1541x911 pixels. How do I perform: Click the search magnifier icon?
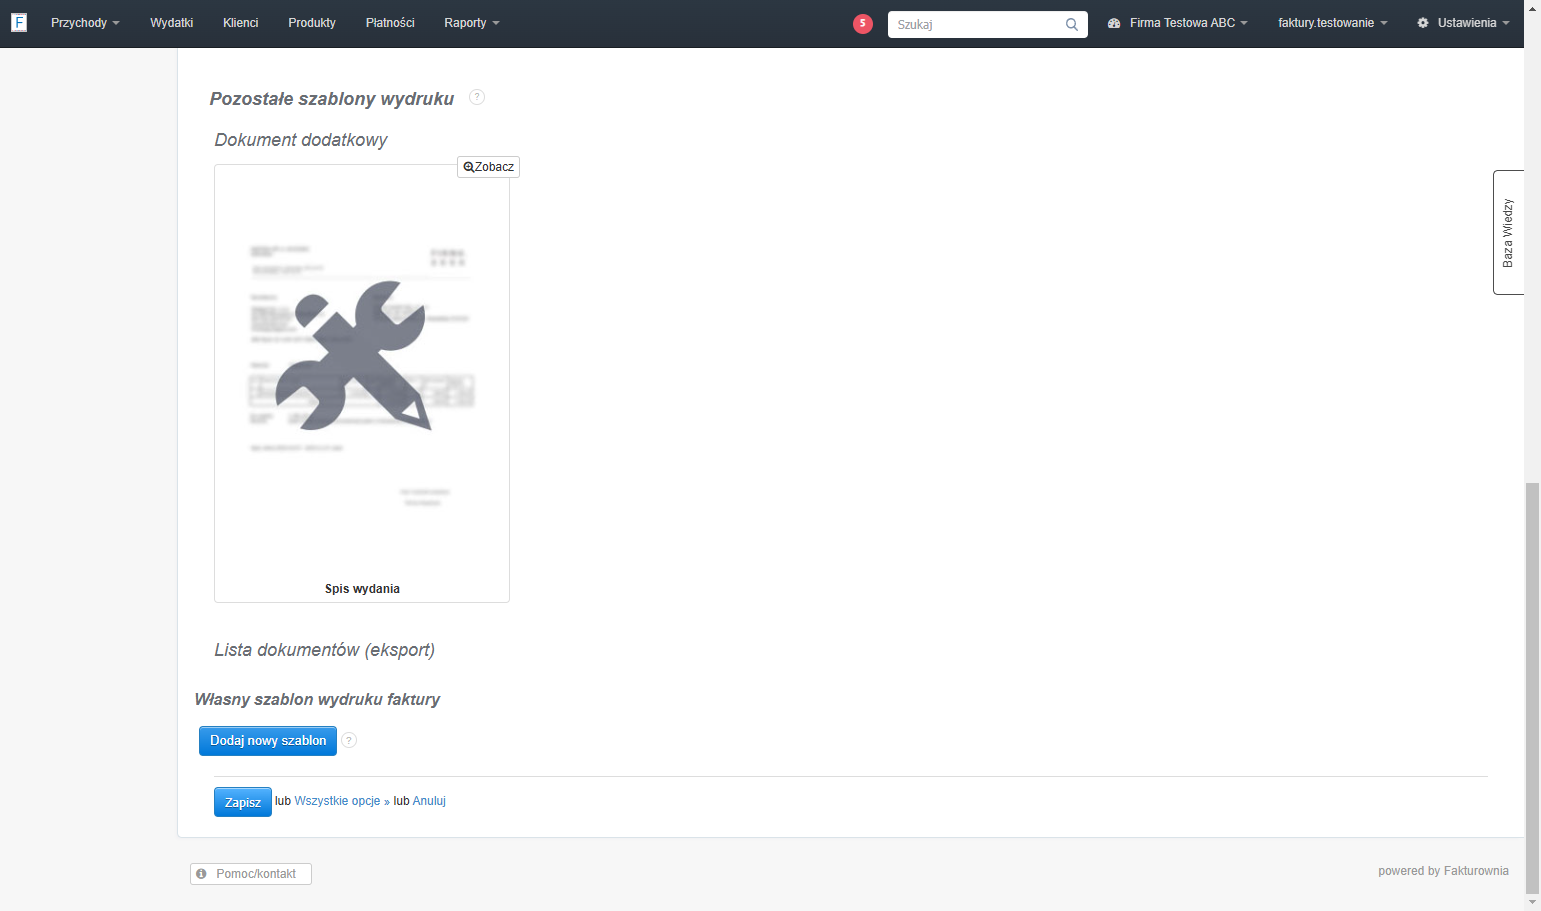coord(1072,24)
